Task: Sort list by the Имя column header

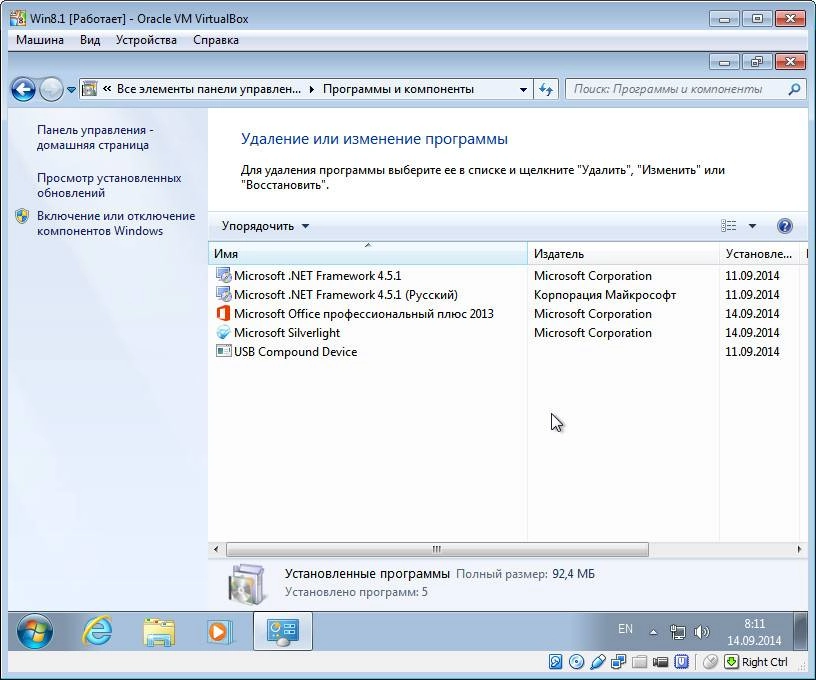Action: click(368, 254)
